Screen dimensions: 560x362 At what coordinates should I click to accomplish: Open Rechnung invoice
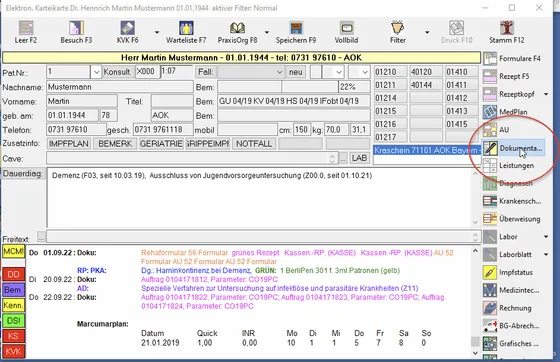[508, 308]
